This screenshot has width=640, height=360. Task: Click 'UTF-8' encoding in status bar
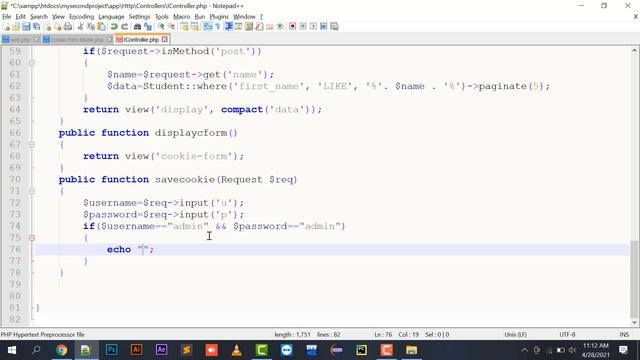coord(567,335)
